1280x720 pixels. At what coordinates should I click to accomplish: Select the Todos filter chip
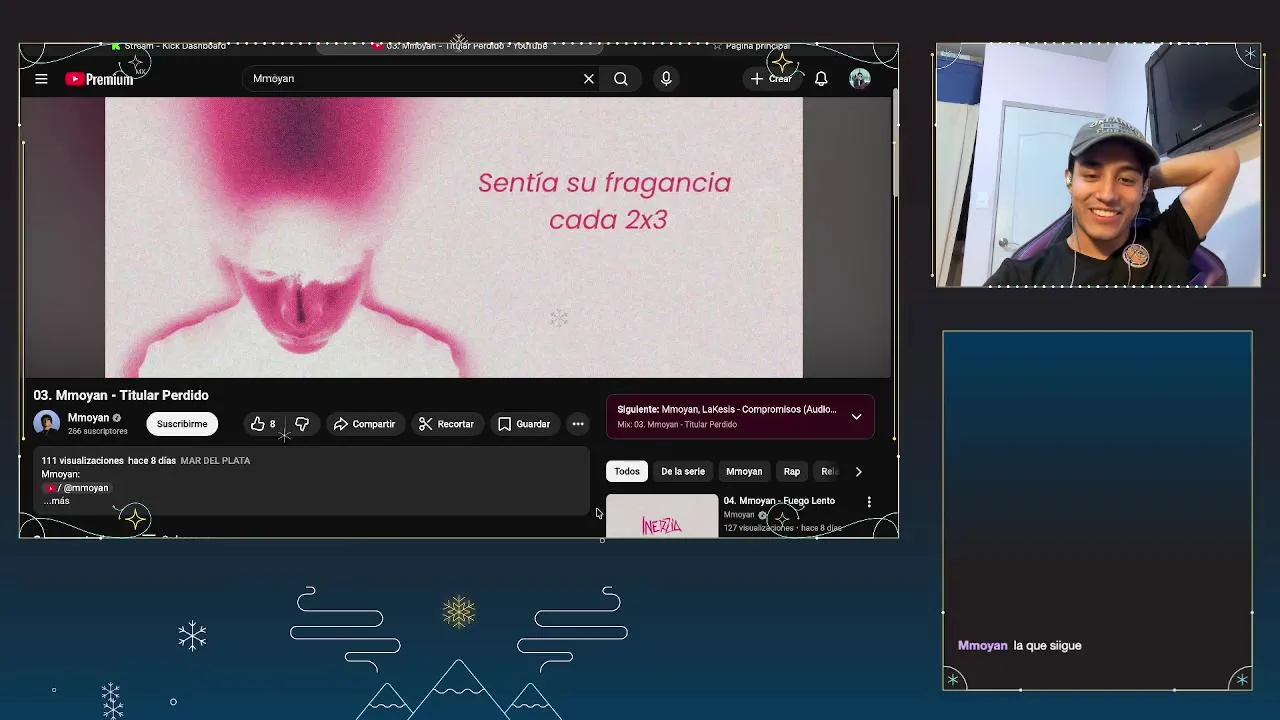pos(627,471)
